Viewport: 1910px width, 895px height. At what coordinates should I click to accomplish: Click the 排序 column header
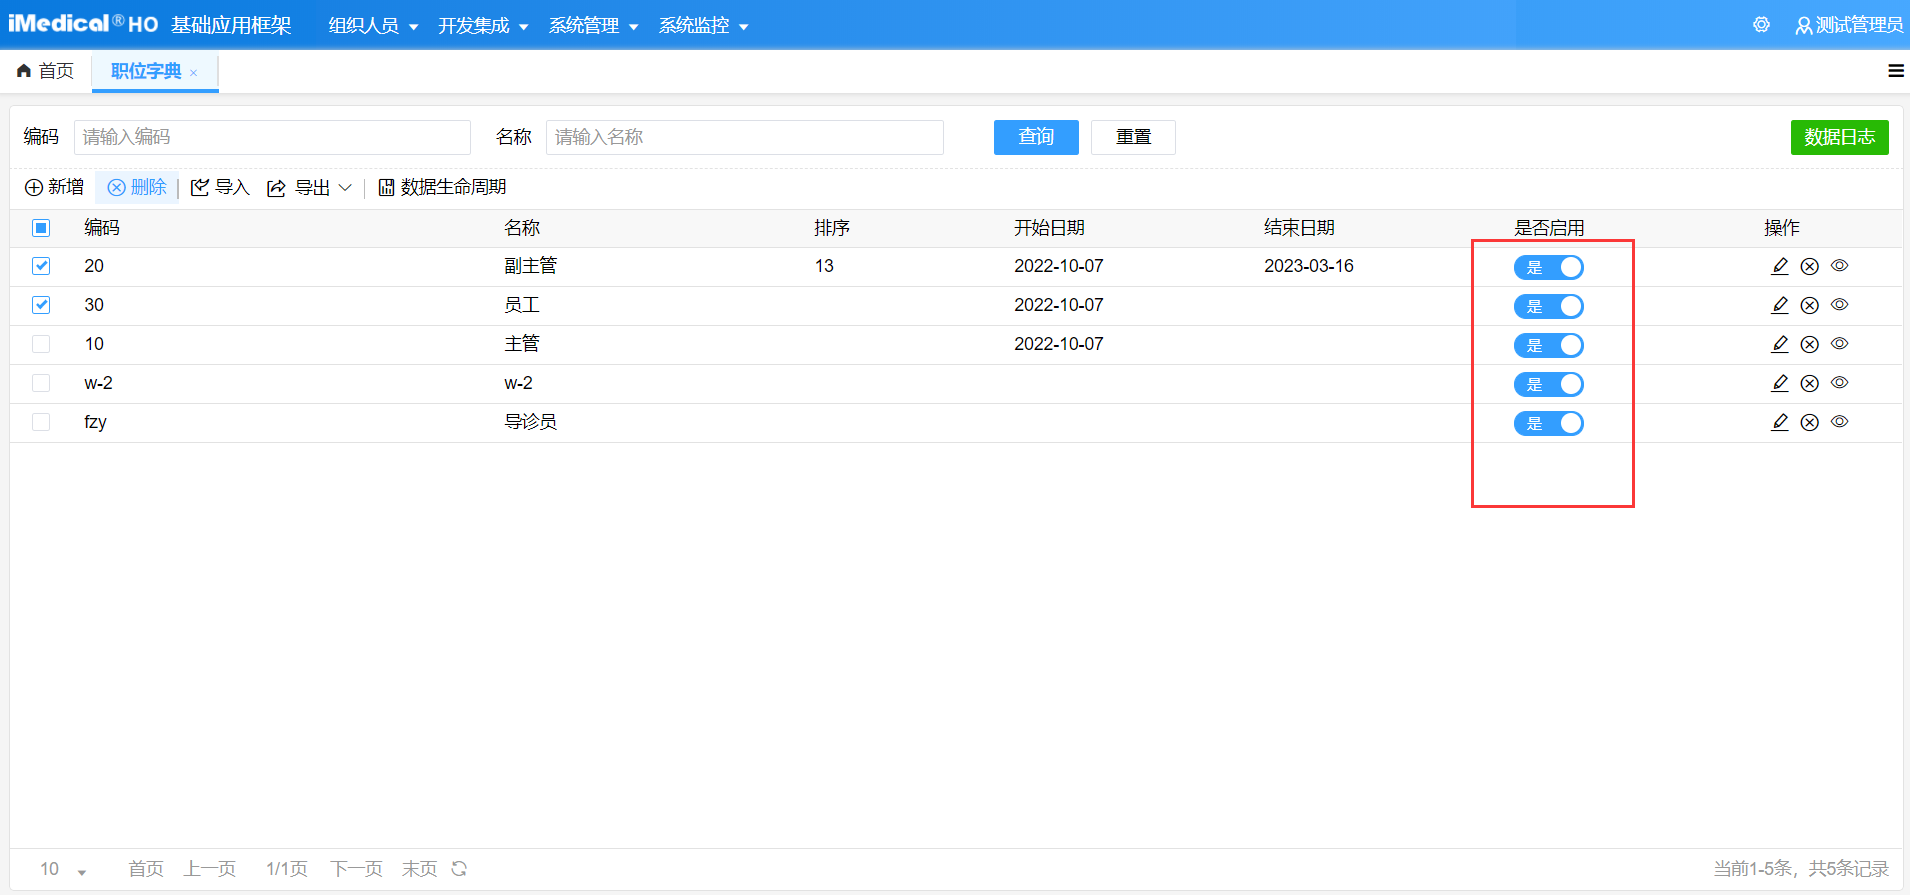point(832,228)
